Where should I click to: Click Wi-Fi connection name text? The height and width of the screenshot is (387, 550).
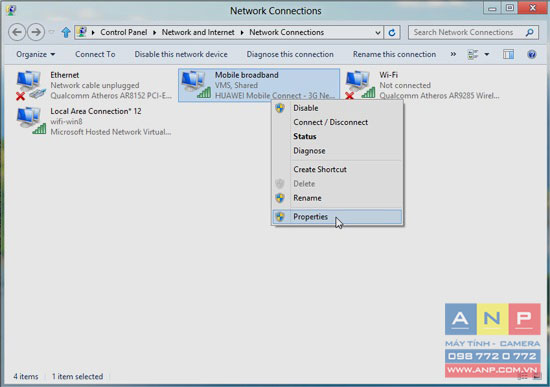click(388, 75)
